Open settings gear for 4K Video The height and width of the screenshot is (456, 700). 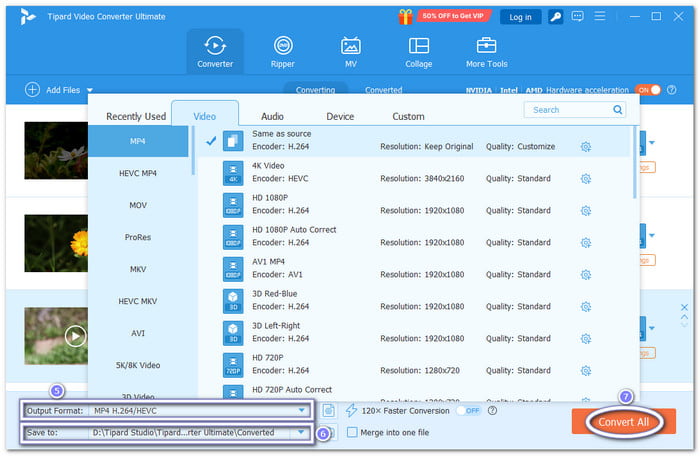point(586,179)
